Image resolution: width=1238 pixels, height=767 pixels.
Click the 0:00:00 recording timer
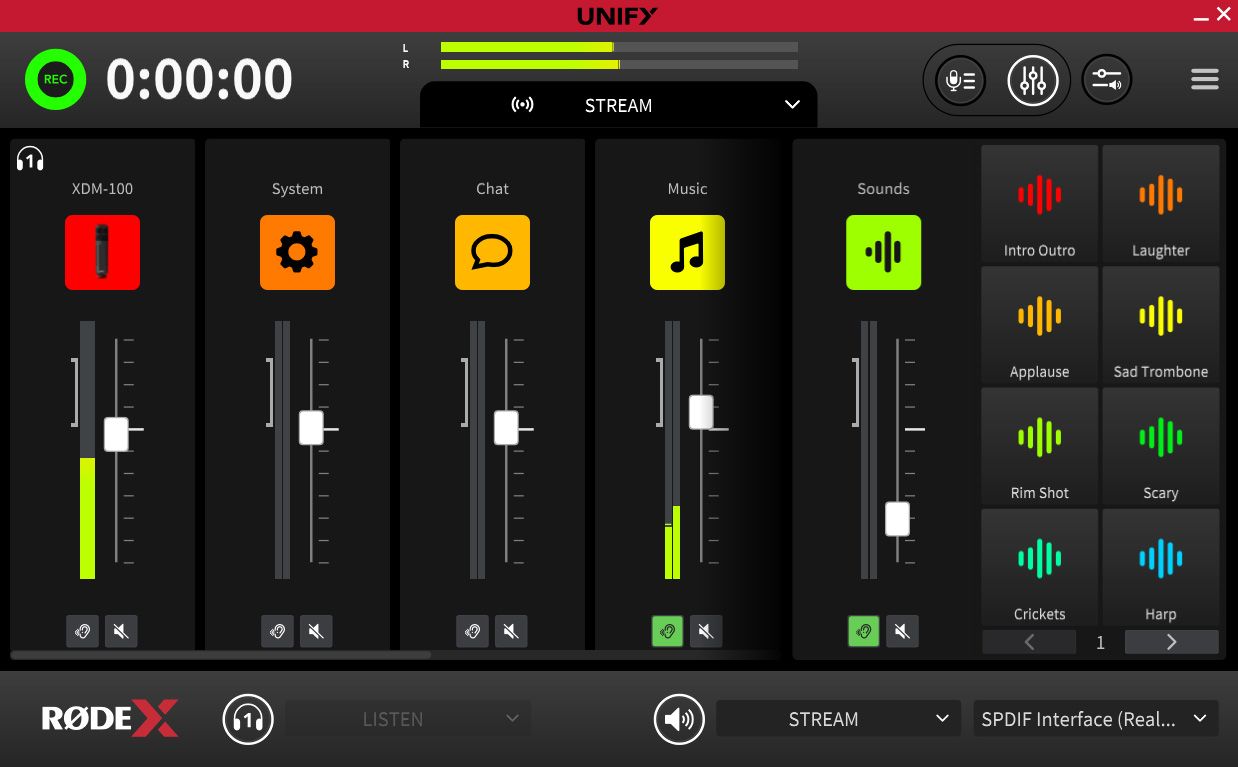click(x=199, y=79)
